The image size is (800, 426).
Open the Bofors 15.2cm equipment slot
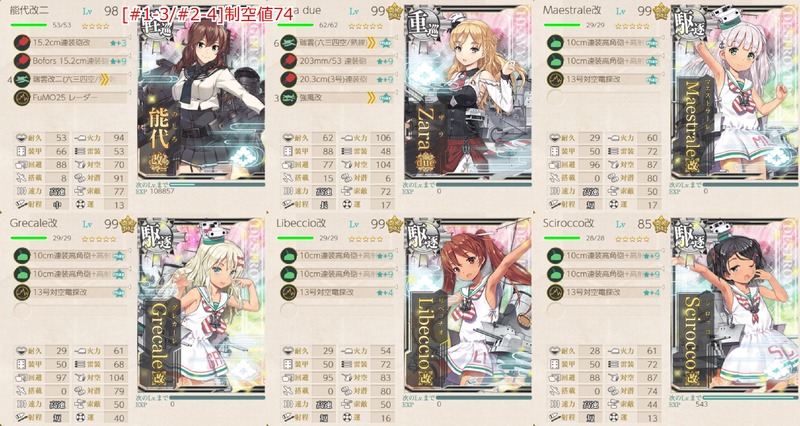coord(71,61)
